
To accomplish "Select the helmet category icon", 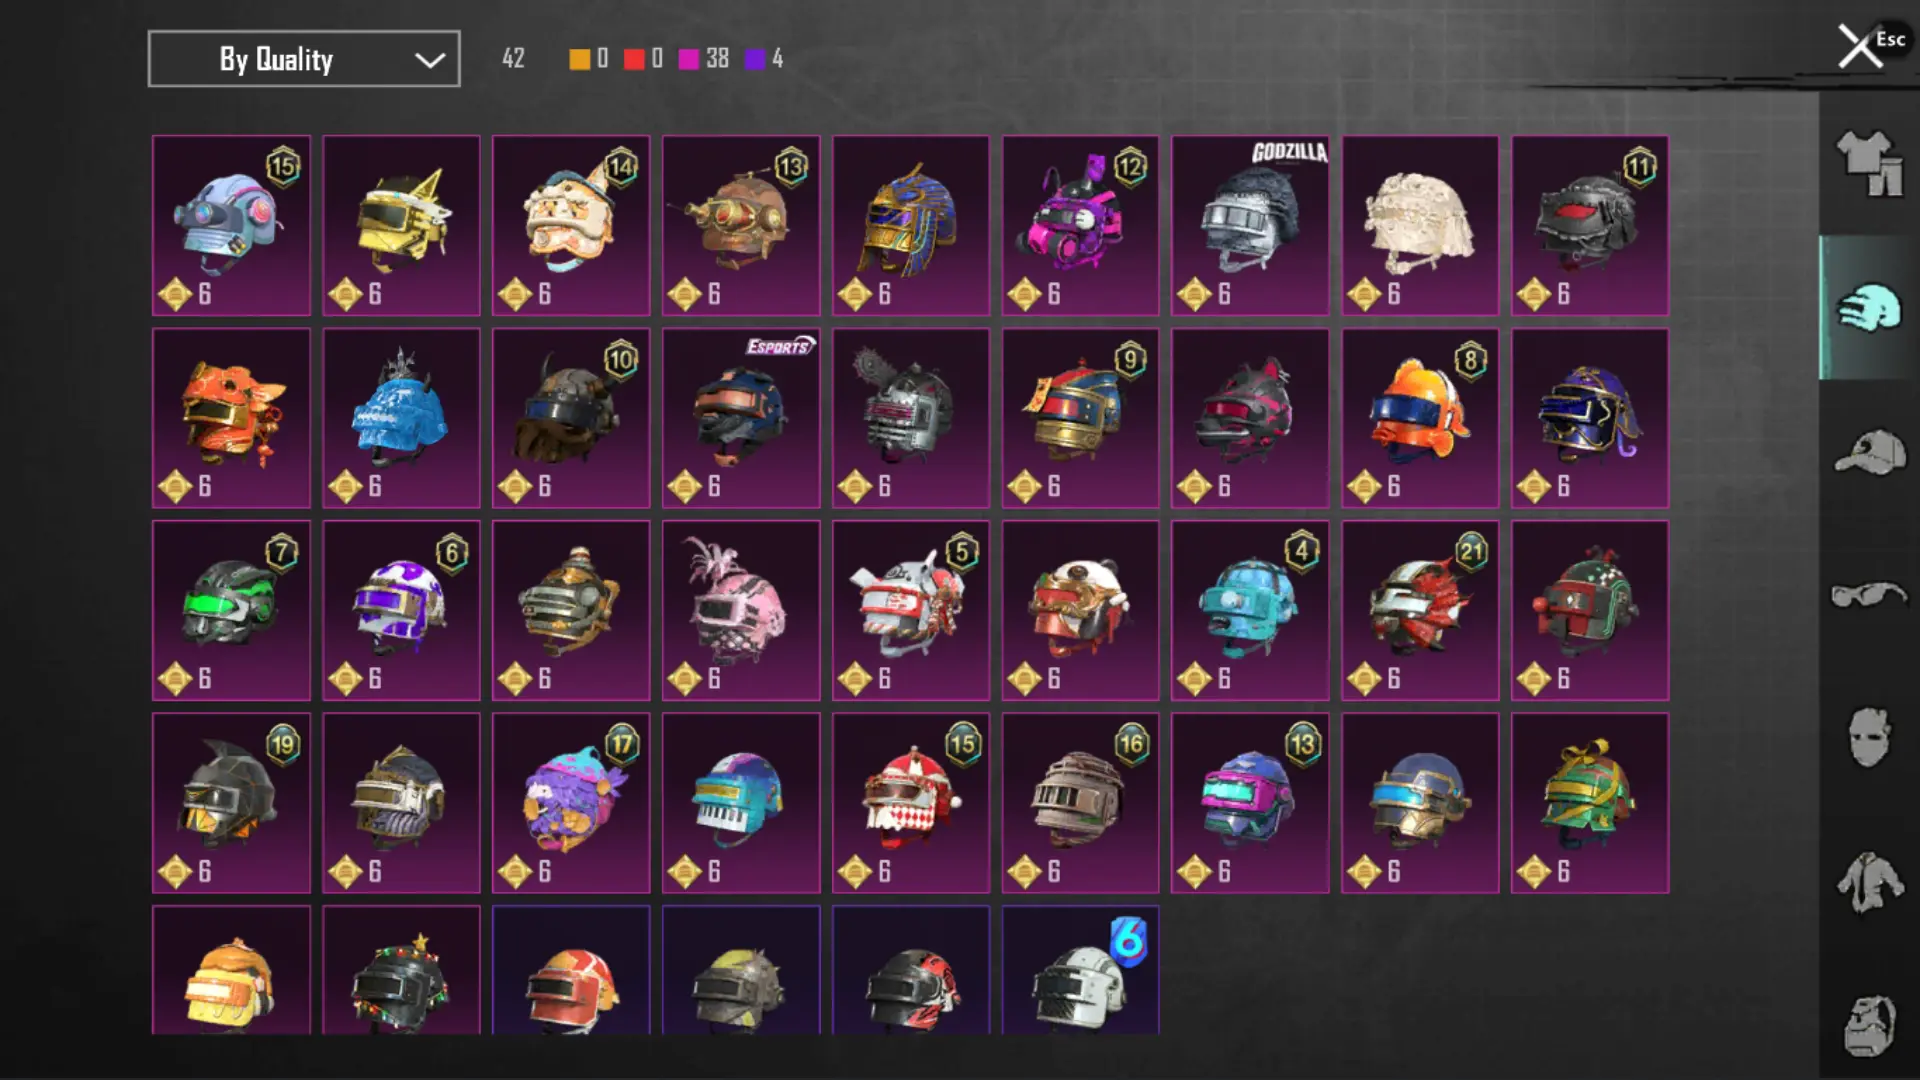I will point(1869,308).
